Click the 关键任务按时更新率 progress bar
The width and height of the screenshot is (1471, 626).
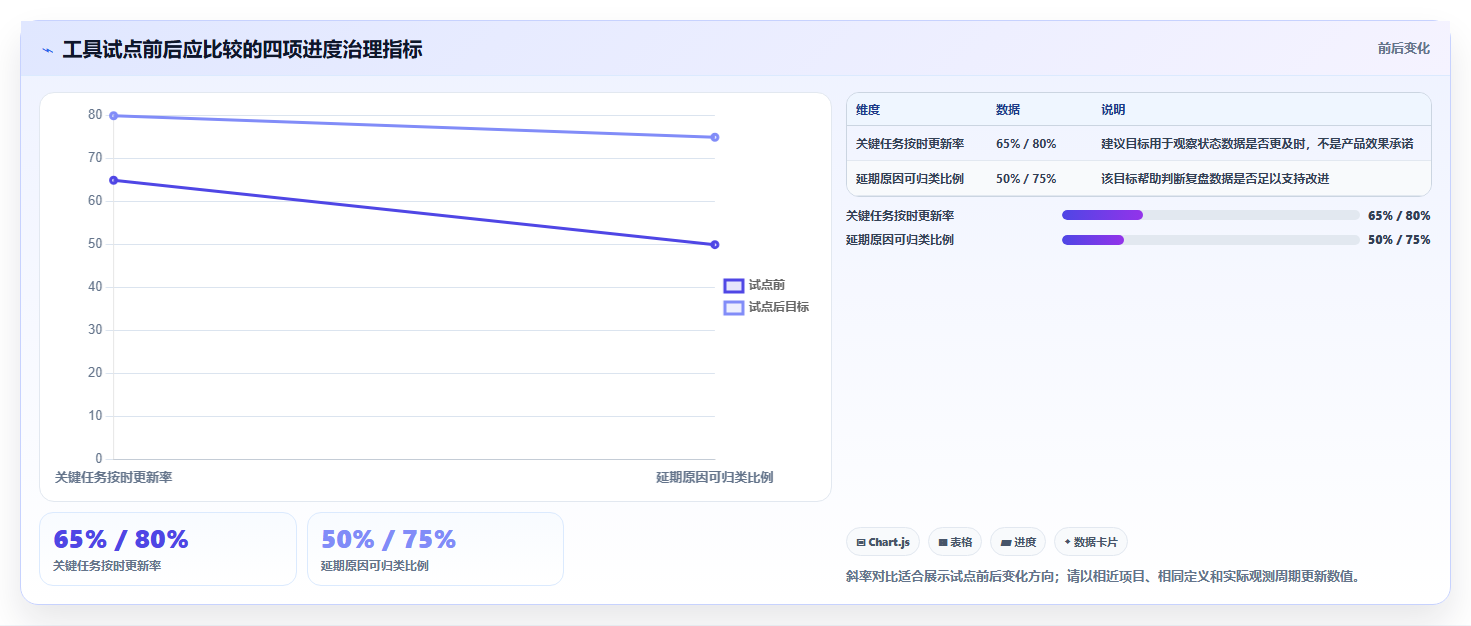[1210, 215]
